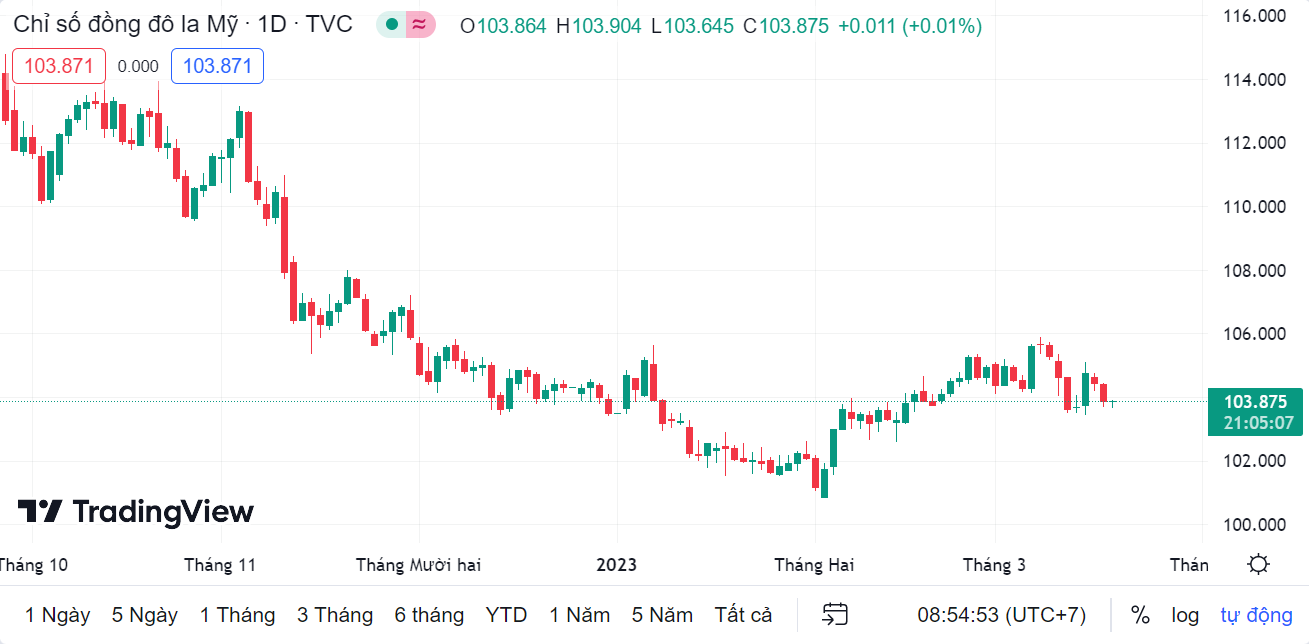This screenshot has height=644, width=1309.
Task: Click the green market status dot
Action: pyautogui.click(x=392, y=25)
